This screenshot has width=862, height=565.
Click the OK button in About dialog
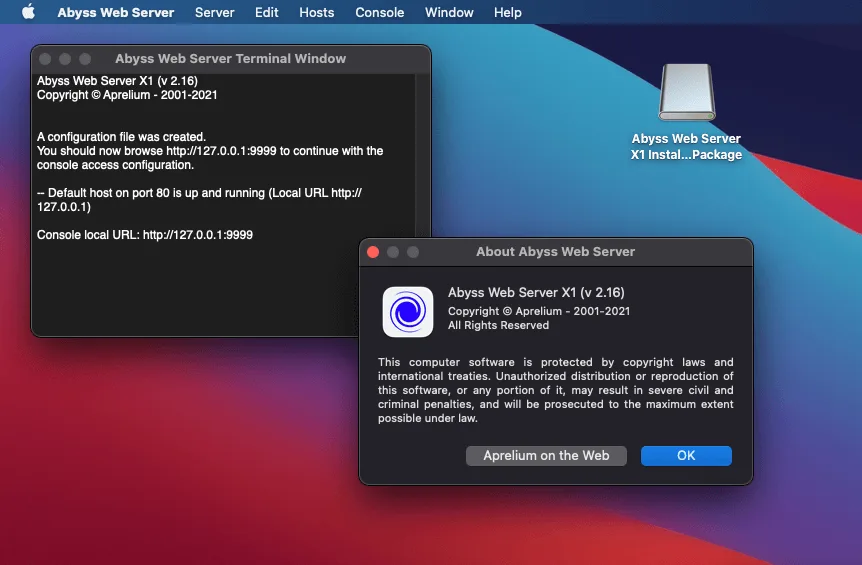coord(686,456)
